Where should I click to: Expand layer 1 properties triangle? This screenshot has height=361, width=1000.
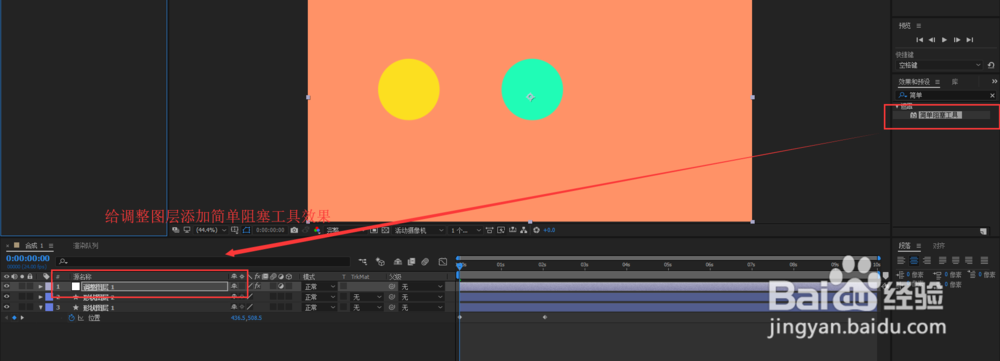point(41,286)
